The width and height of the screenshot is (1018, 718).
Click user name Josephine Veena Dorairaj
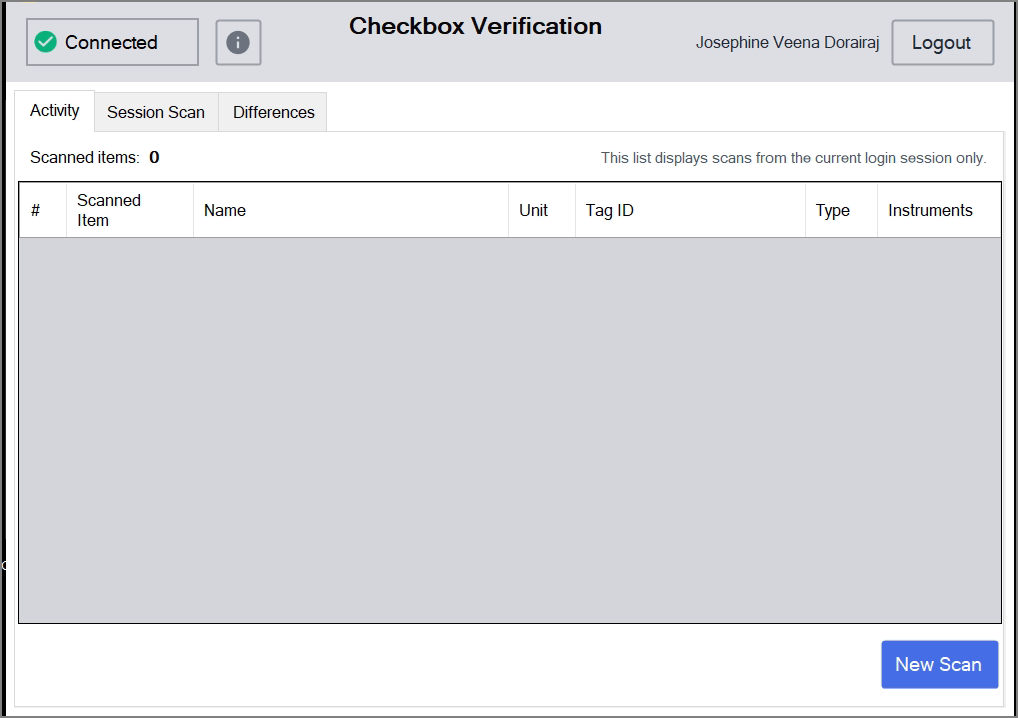[x=788, y=43]
